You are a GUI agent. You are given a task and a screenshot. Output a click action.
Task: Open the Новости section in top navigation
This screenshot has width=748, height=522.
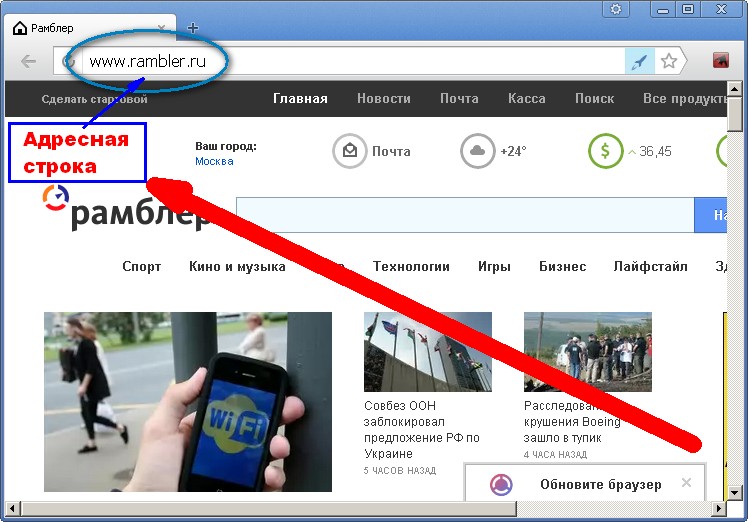pyautogui.click(x=384, y=99)
